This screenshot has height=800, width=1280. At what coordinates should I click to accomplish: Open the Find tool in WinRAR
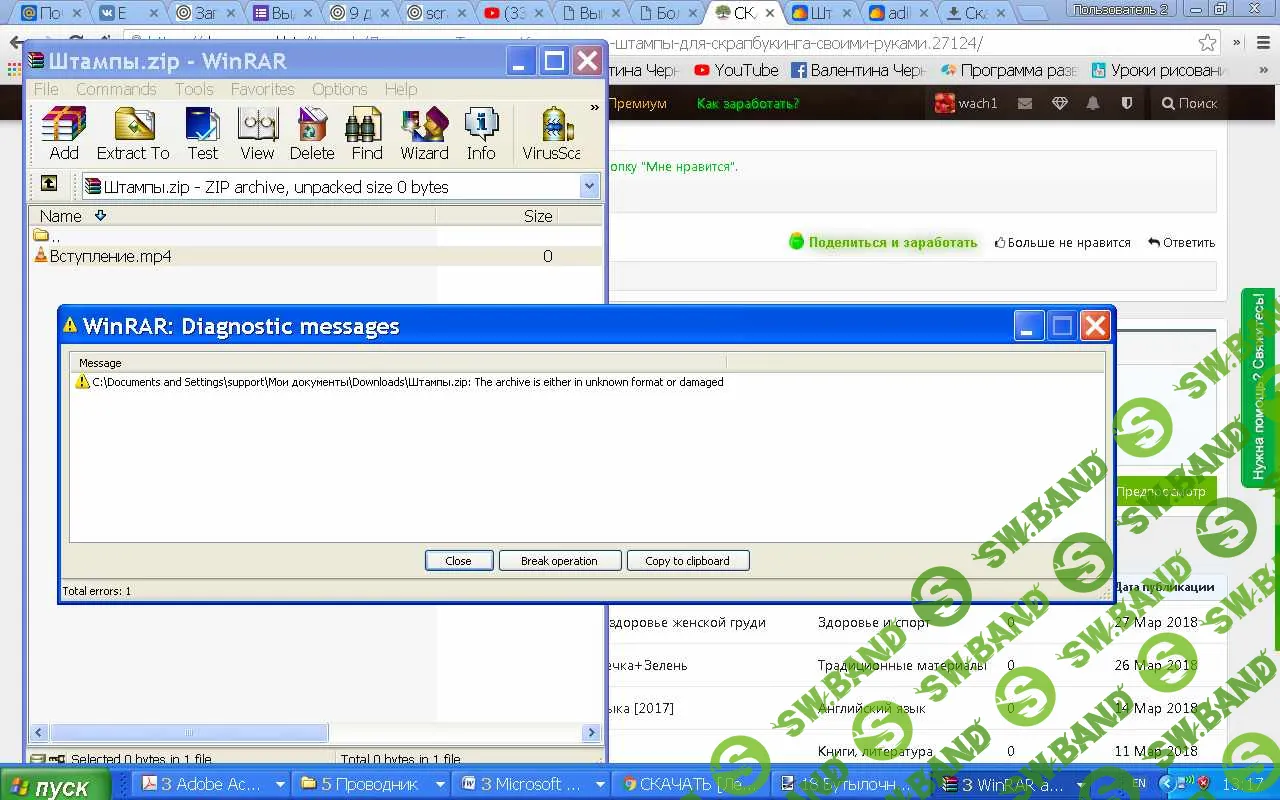(x=366, y=133)
